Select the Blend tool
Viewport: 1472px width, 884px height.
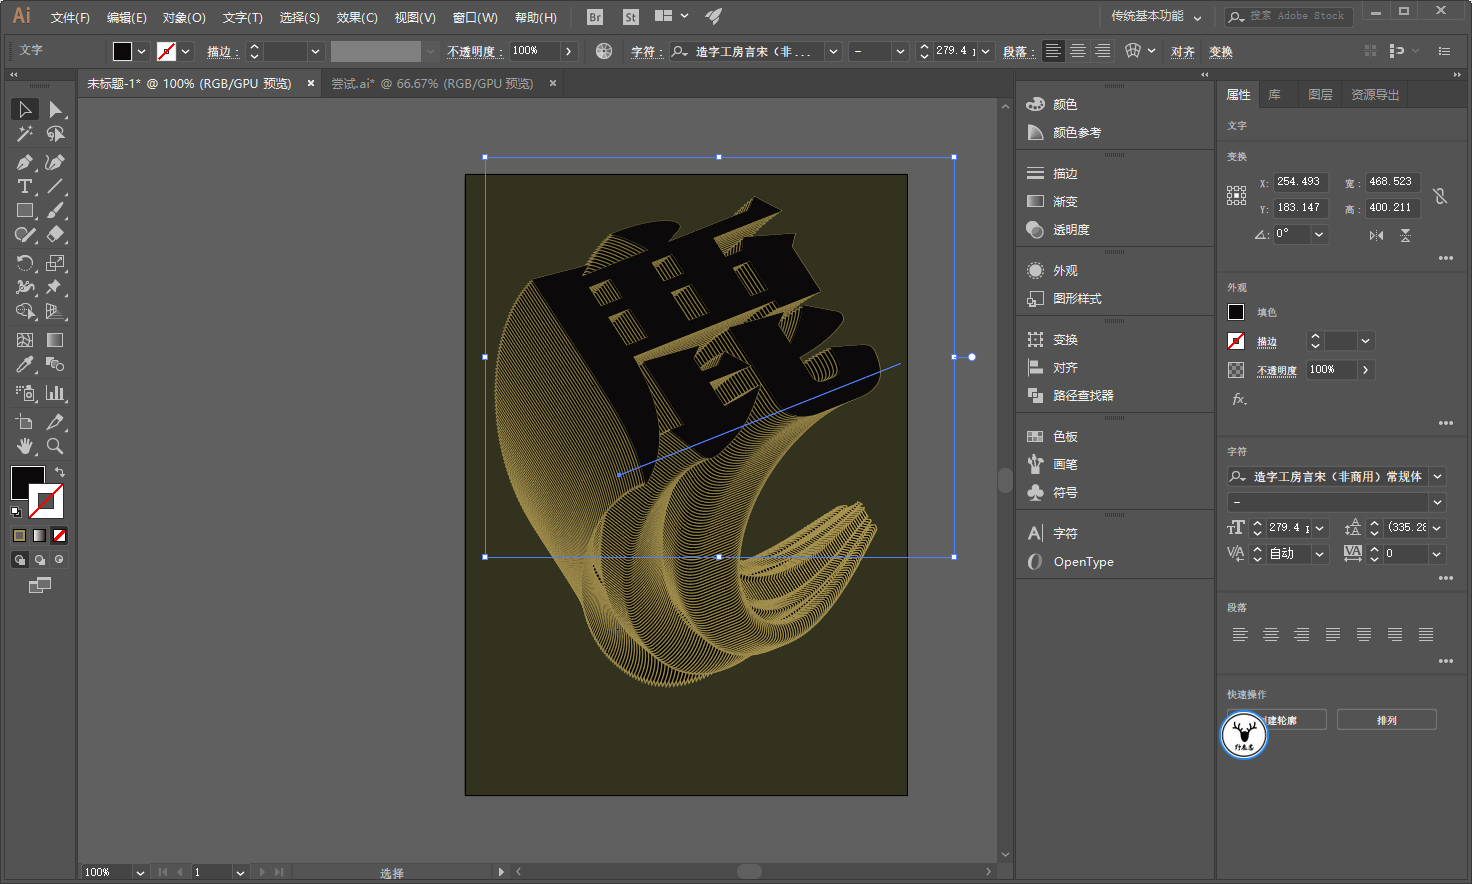click(x=55, y=365)
